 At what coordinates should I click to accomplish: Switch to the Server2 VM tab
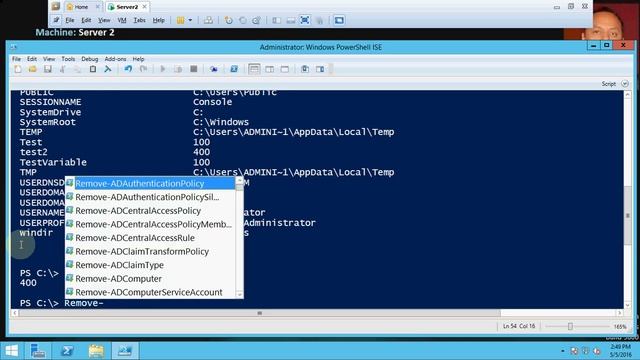127,7
